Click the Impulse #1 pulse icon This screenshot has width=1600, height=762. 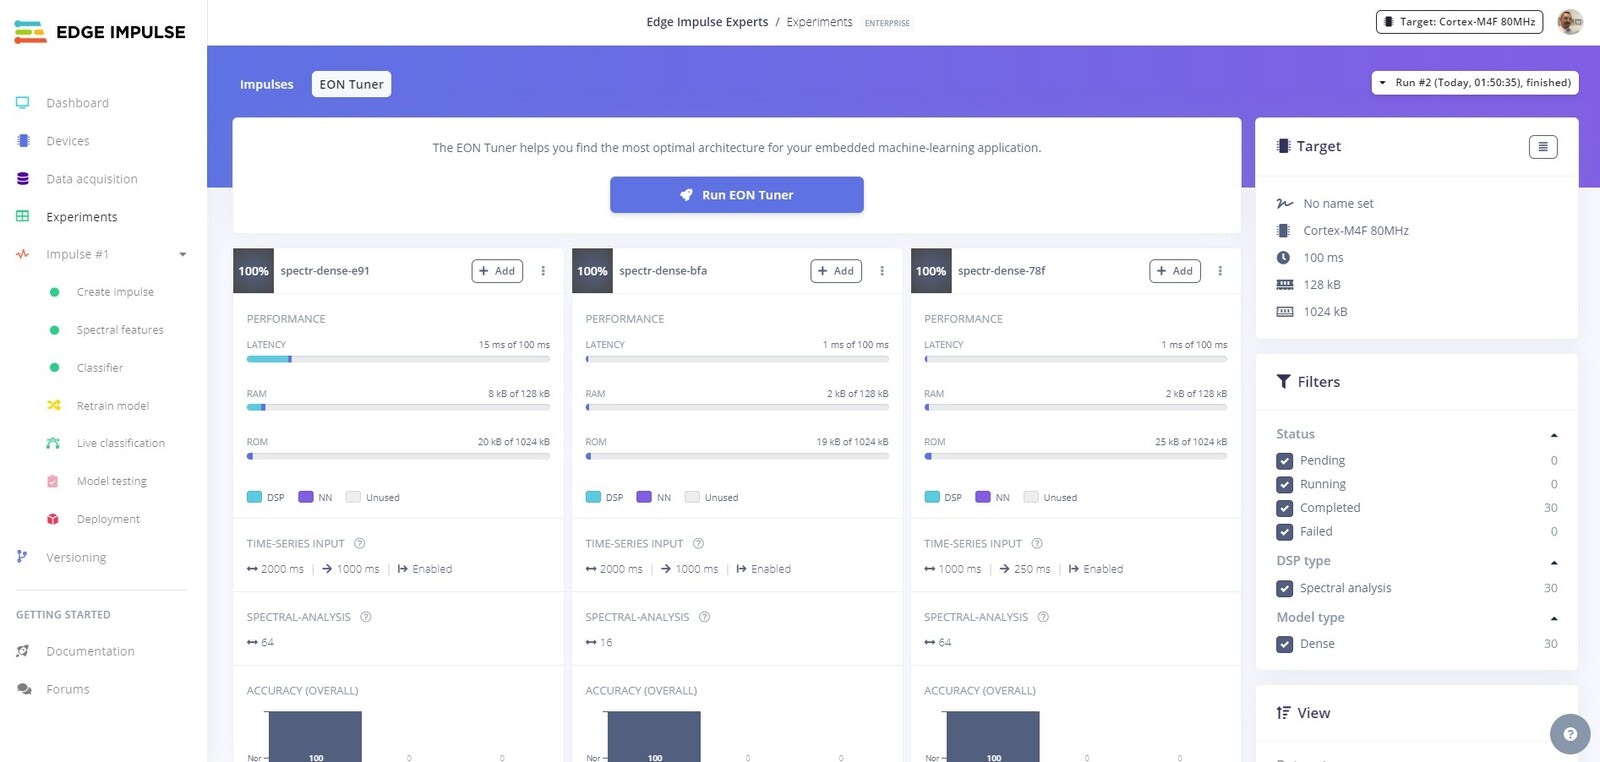[23, 254]
